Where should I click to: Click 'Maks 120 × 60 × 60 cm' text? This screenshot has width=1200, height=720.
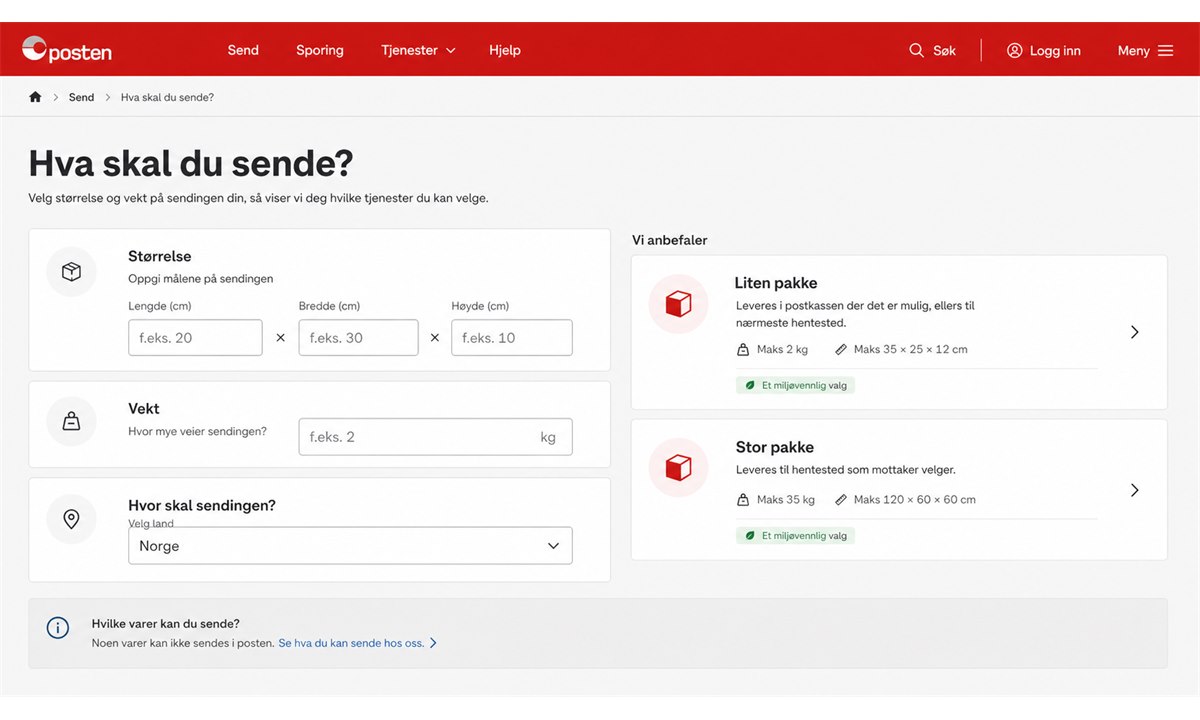[x=915, y=500]
